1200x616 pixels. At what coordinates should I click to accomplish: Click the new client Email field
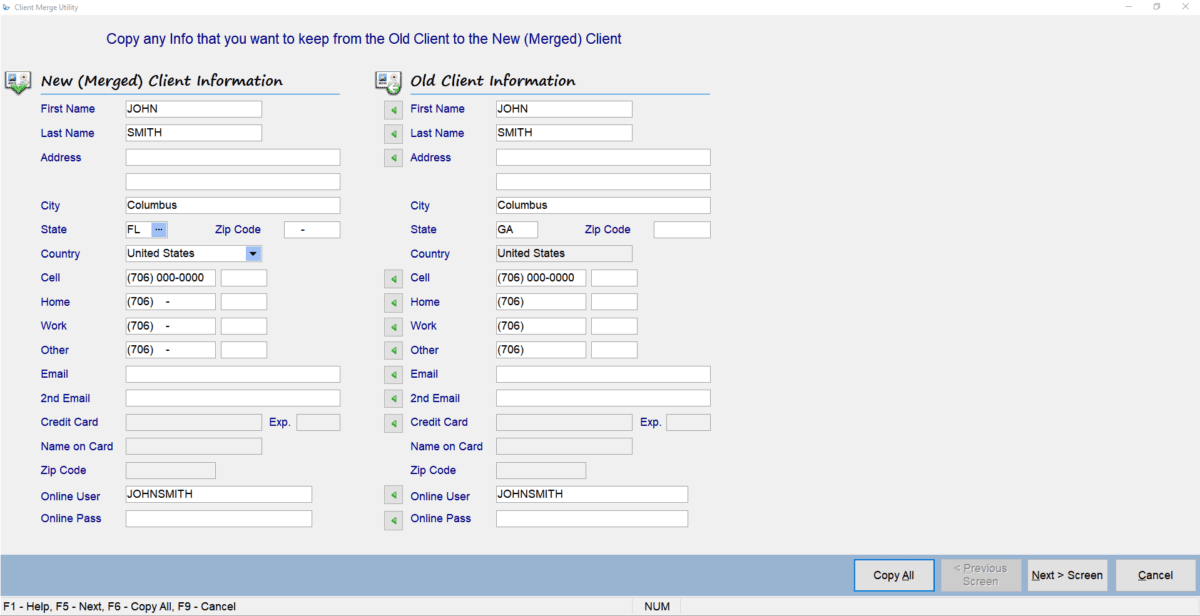pyautogui.click(x=233, y=374)
